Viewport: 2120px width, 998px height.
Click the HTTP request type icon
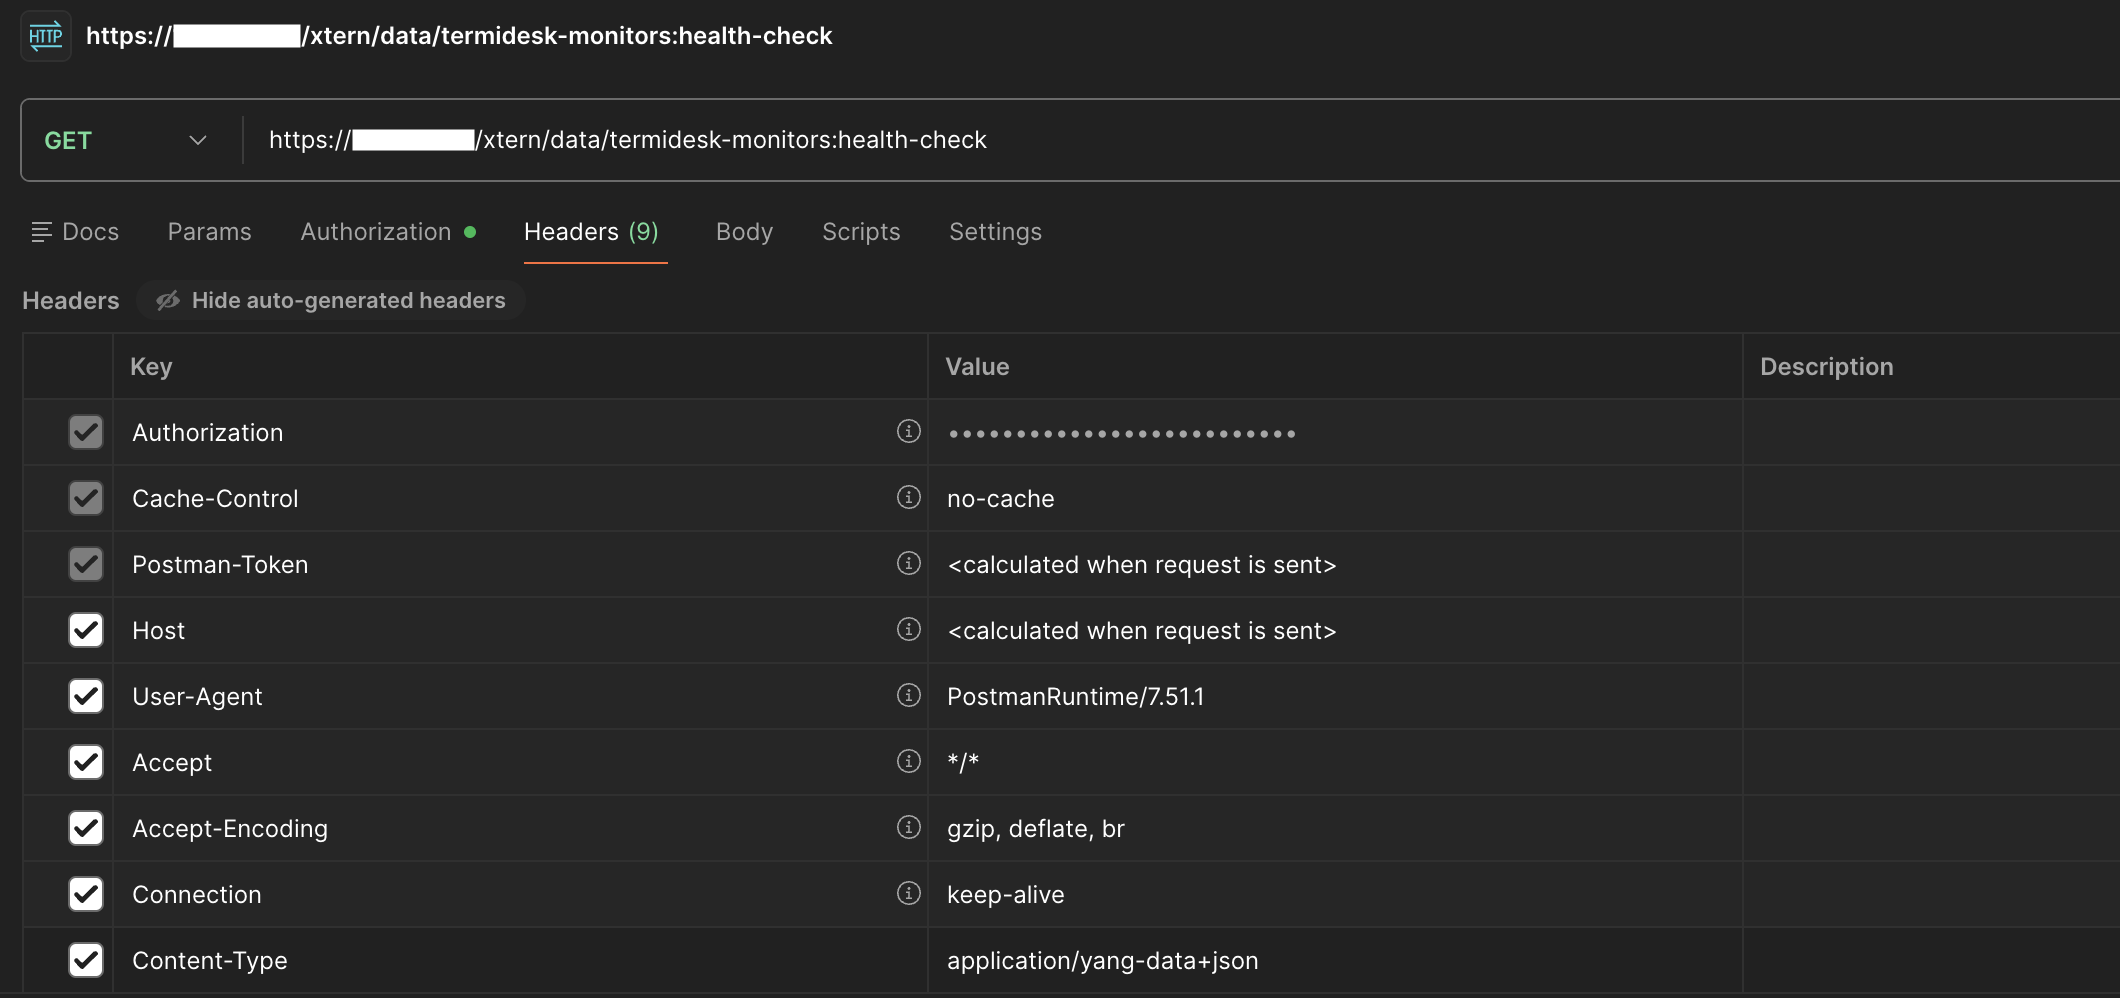click(46, 36)
